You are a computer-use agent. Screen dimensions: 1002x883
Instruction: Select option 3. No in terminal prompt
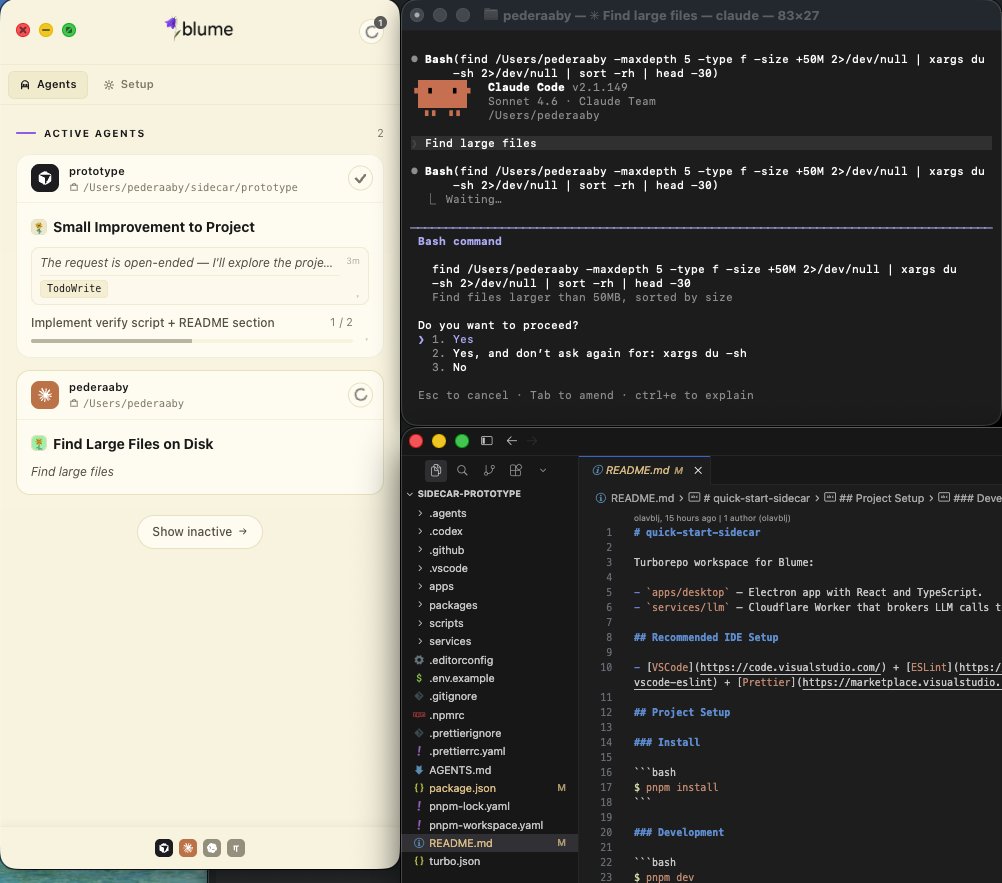point(449,367)
